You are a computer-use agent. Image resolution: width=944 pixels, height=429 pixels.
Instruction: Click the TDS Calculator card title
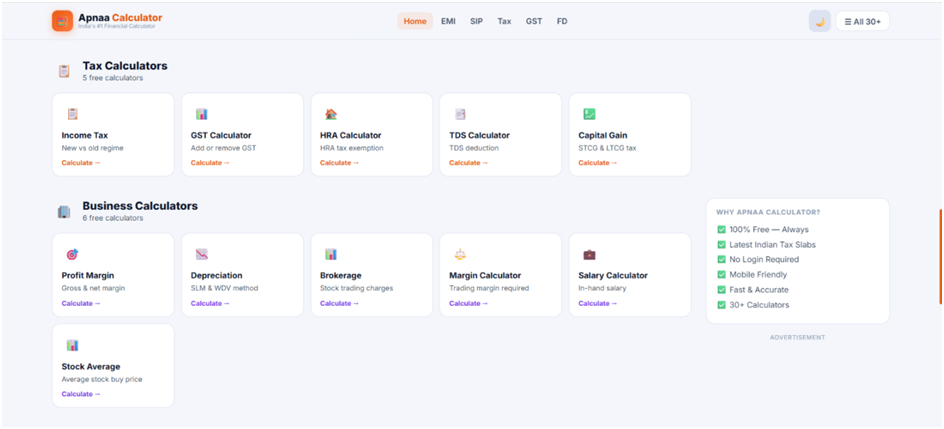tap(479, 135)
